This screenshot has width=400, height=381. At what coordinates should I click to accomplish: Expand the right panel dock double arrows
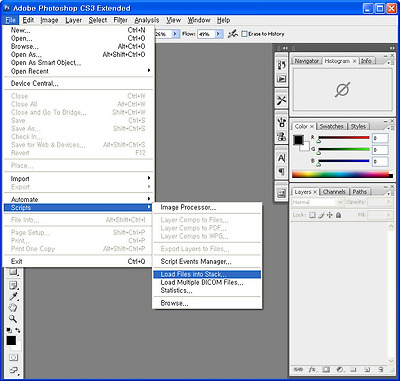pyautogui.click(x=392, y=48)
